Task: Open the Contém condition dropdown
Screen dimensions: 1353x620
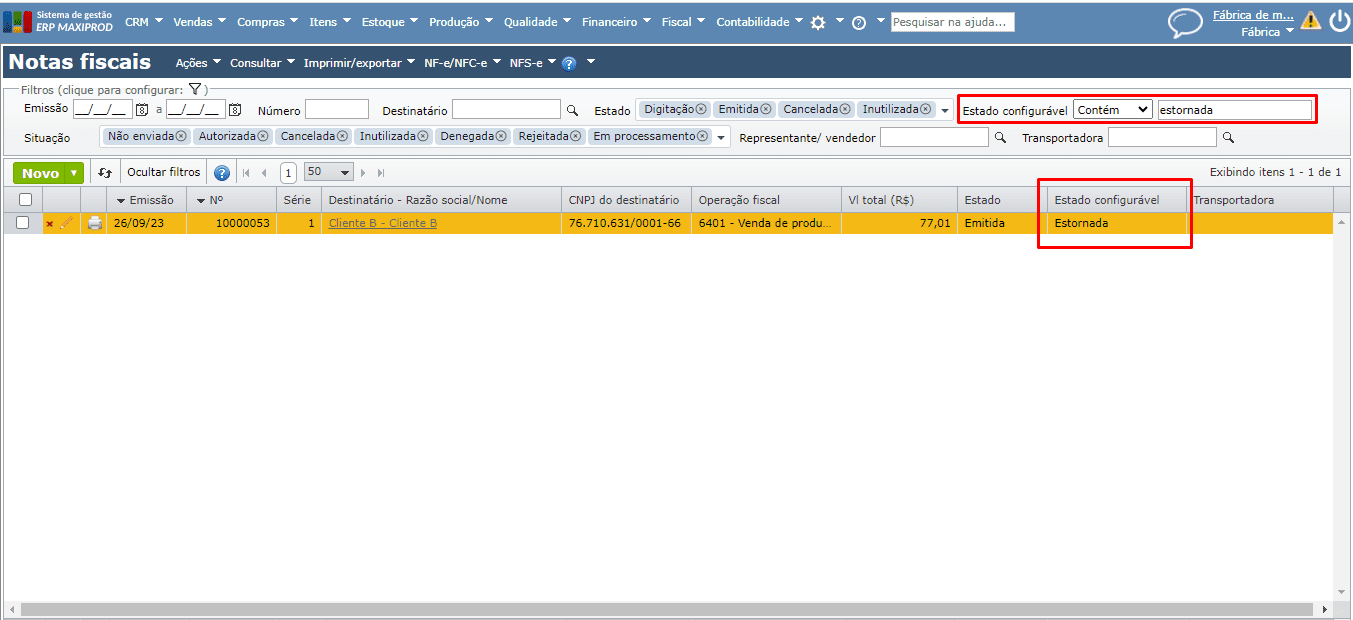Action: tap(1113, 110)
